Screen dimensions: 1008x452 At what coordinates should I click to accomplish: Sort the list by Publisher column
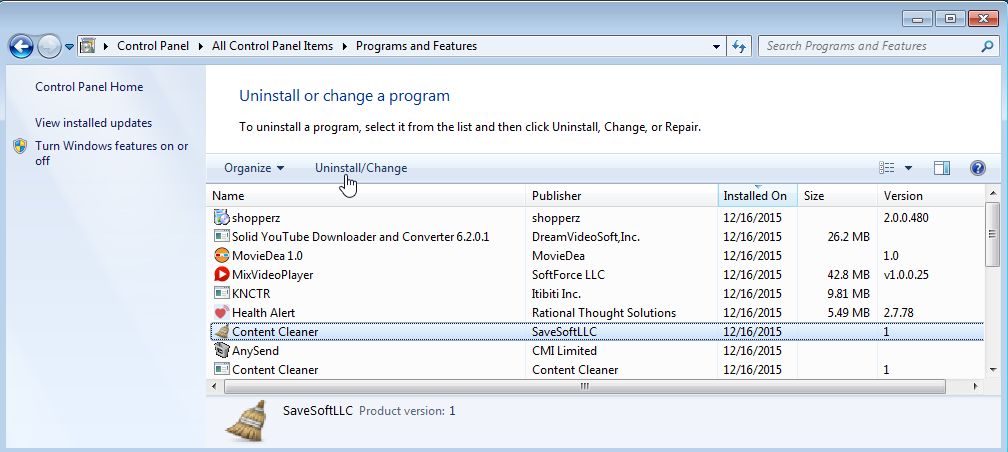coord(556,196)
